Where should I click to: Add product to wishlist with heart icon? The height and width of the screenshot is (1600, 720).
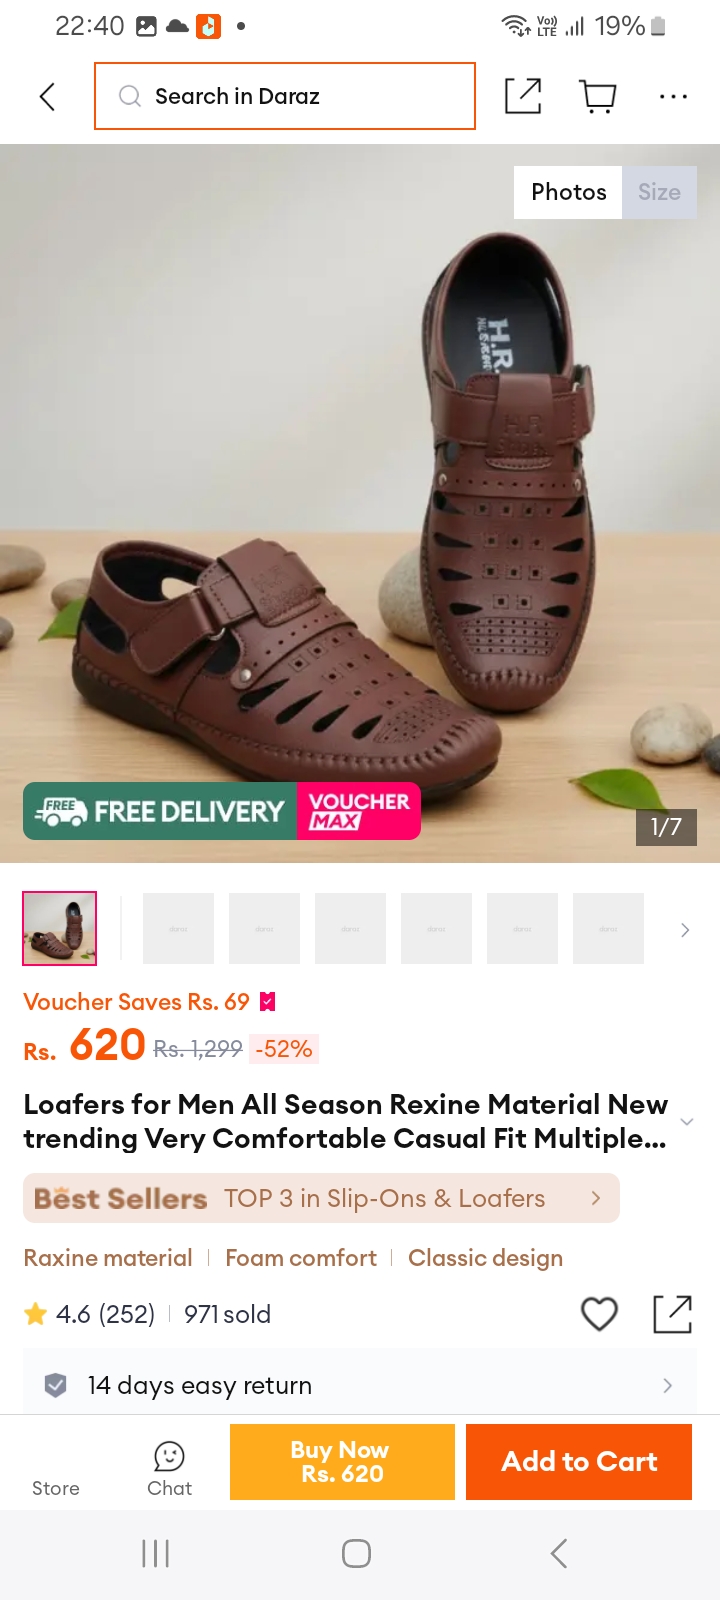(x=599, y=1314)
